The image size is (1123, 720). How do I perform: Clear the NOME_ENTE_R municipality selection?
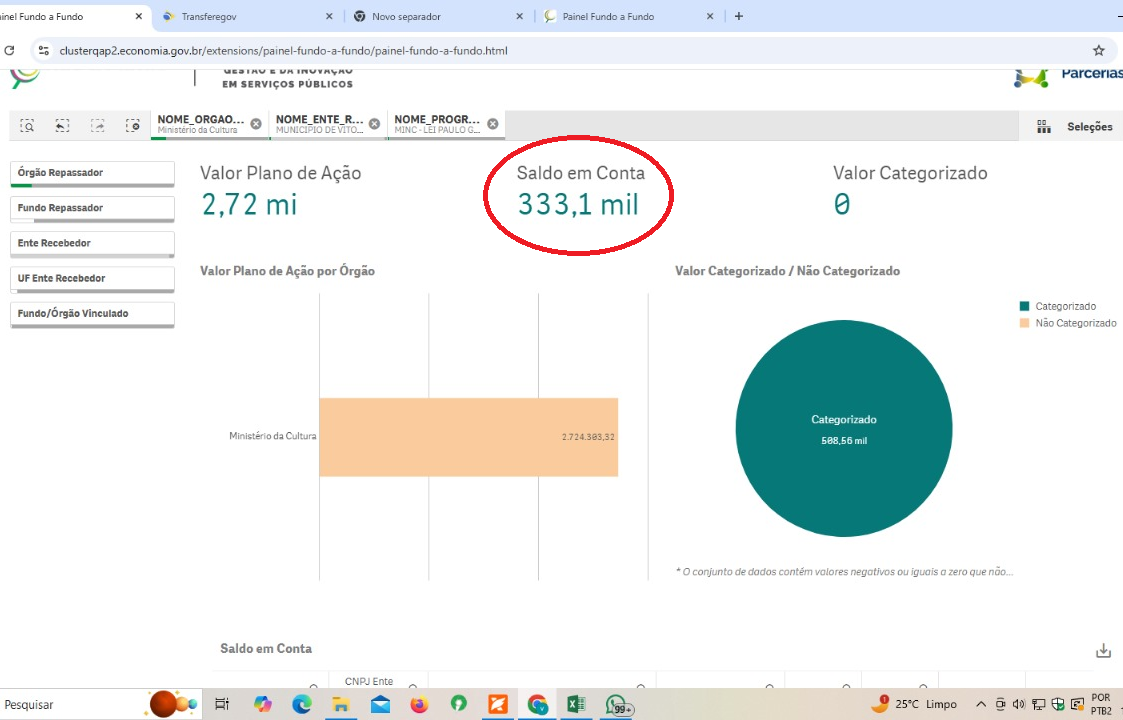coord(374,124)
